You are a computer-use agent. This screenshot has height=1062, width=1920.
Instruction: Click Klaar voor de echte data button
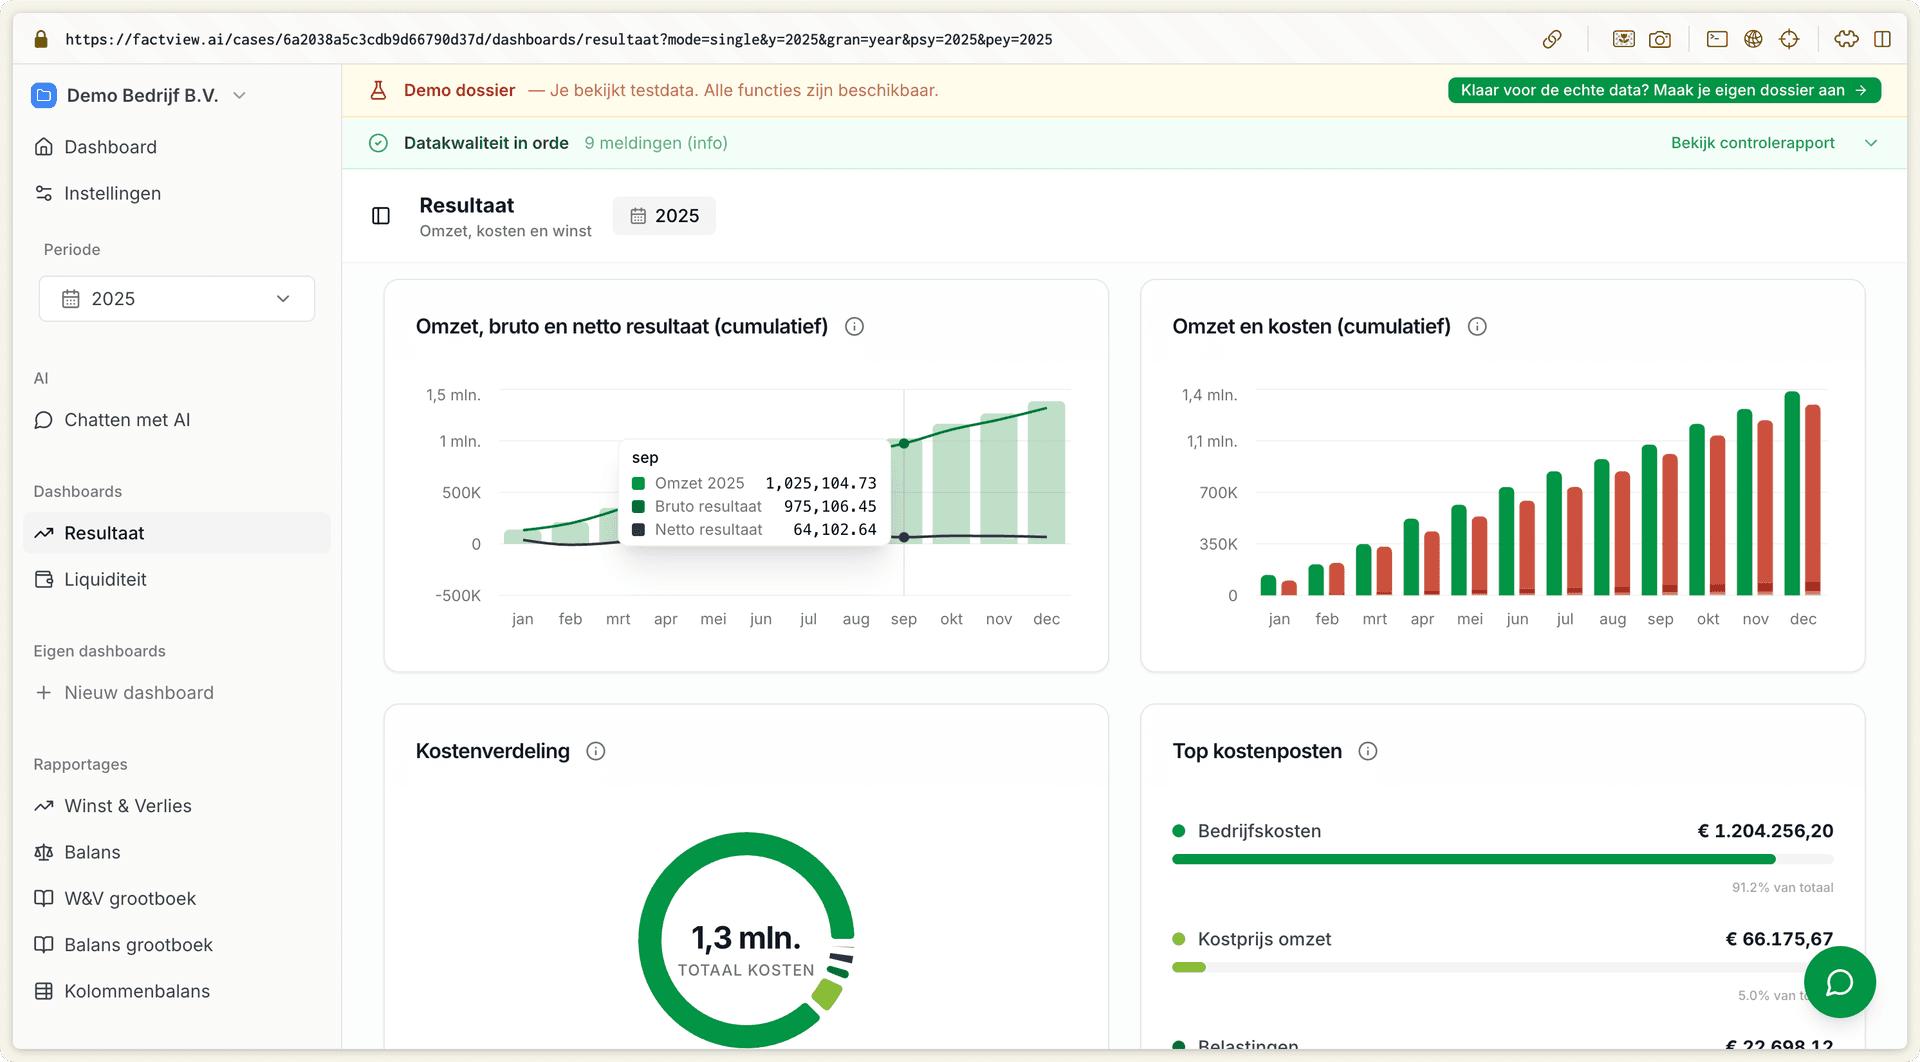[1664, 90]
